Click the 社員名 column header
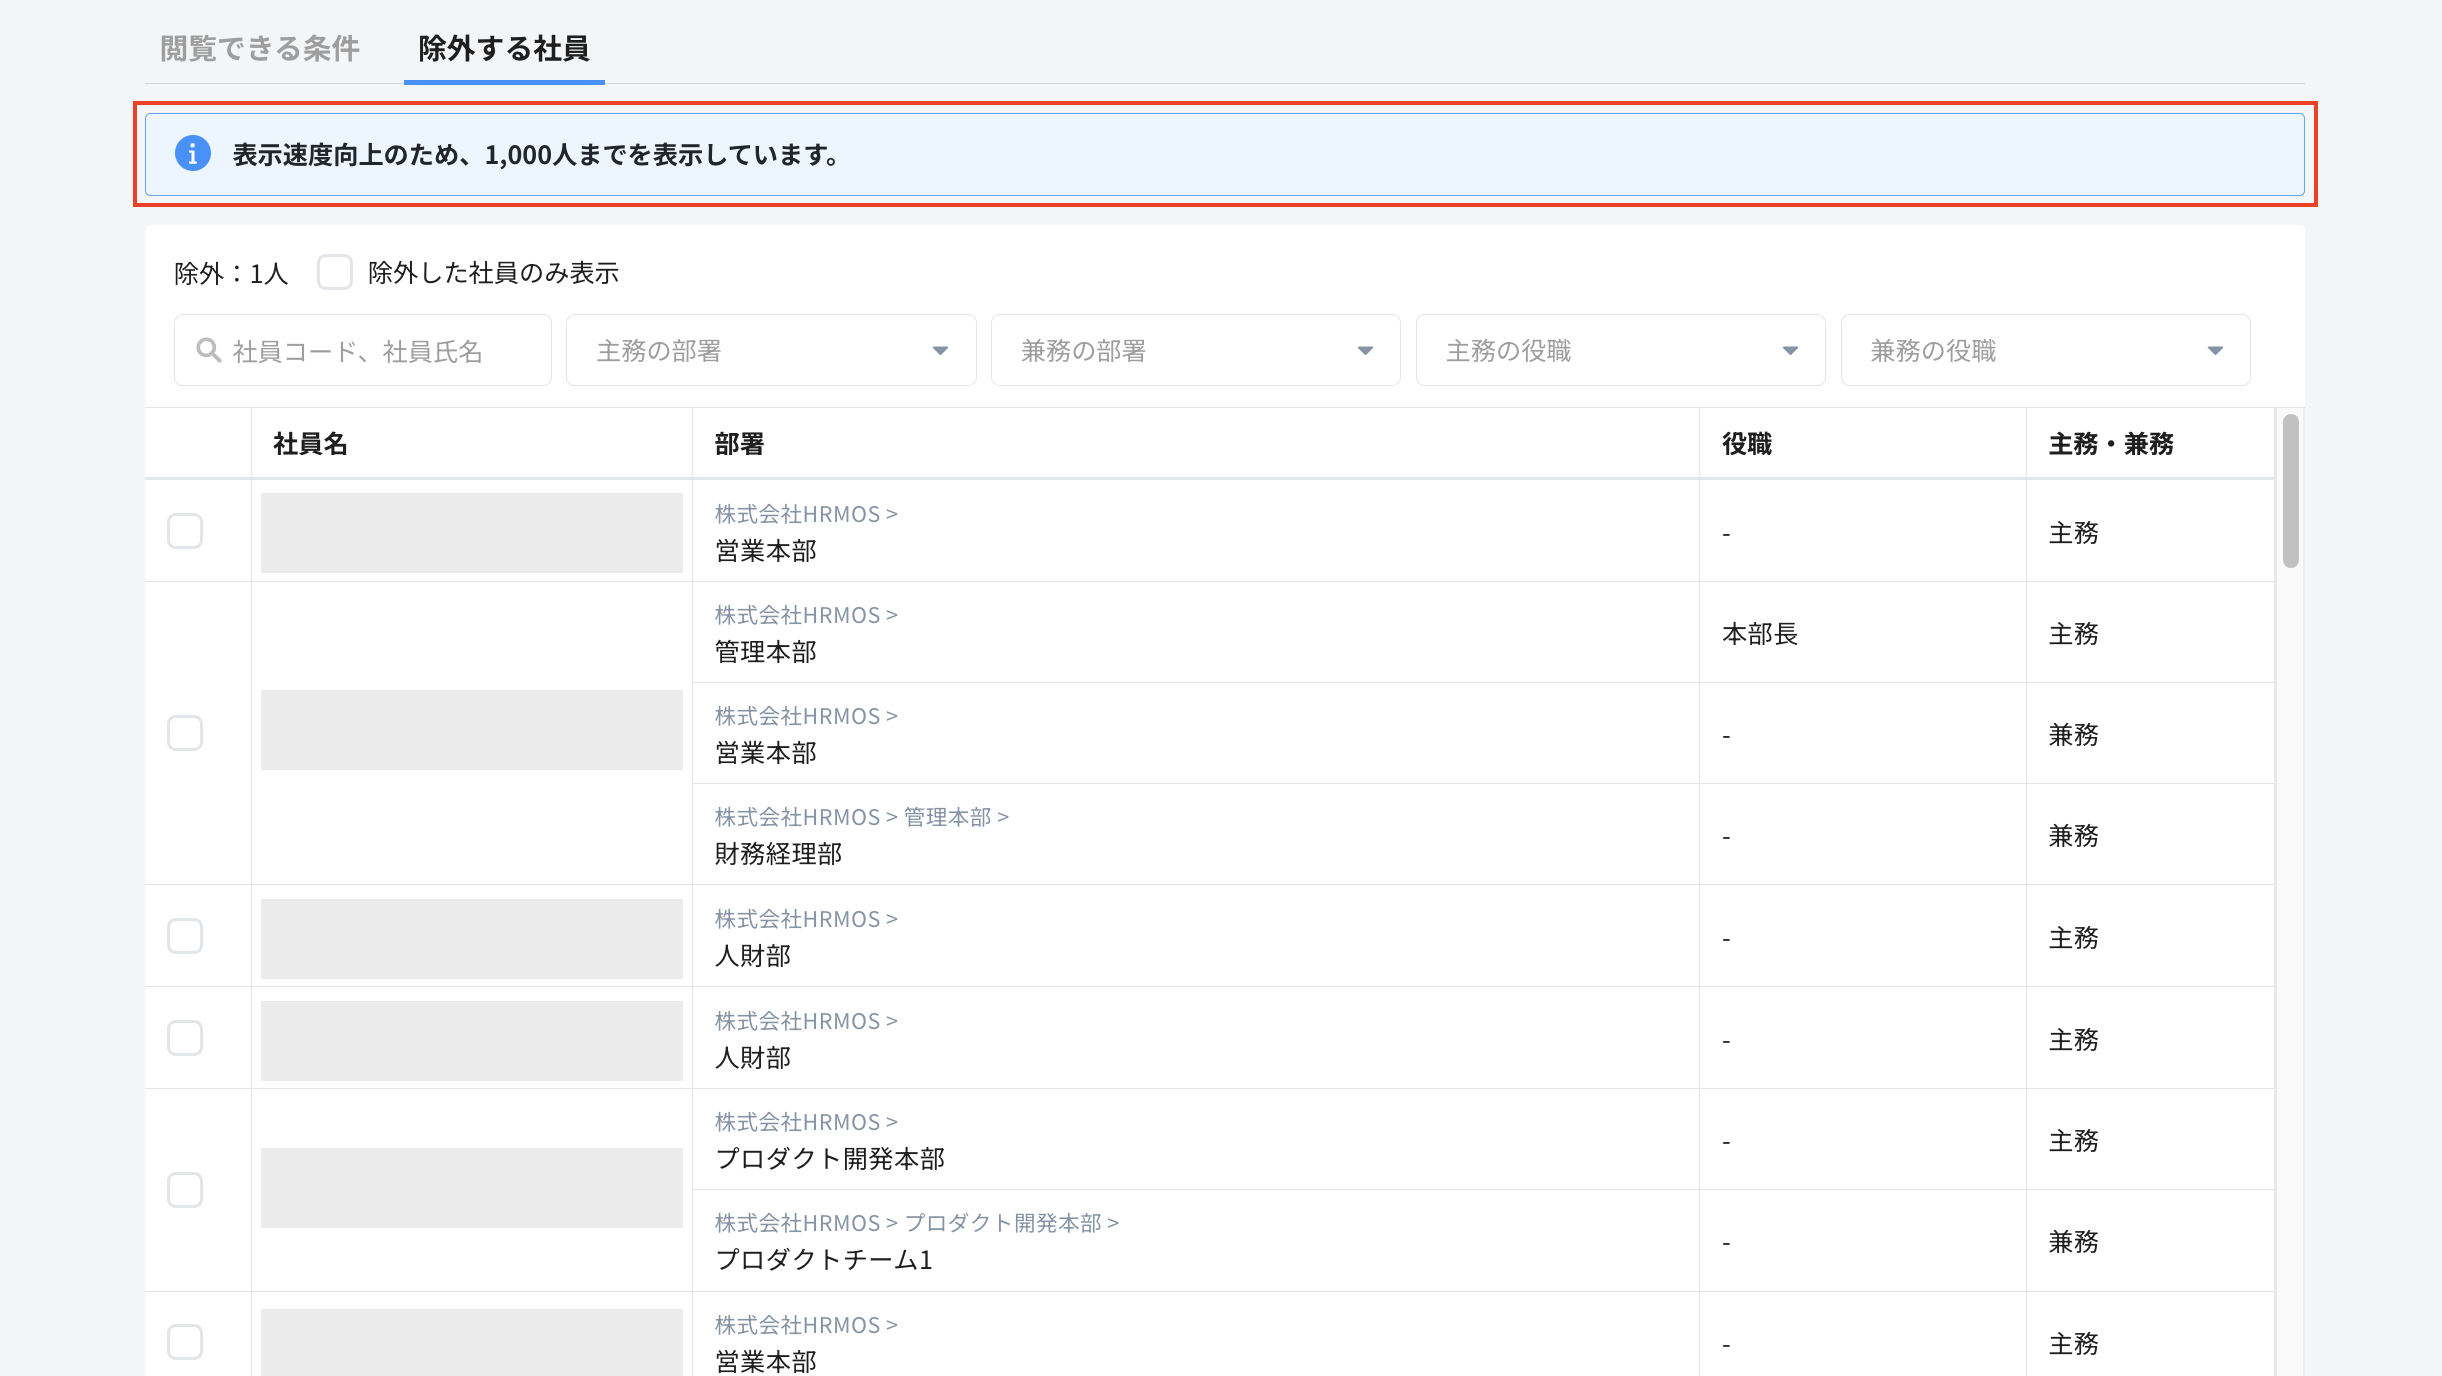2442x1376 pixels. point(310,444)
